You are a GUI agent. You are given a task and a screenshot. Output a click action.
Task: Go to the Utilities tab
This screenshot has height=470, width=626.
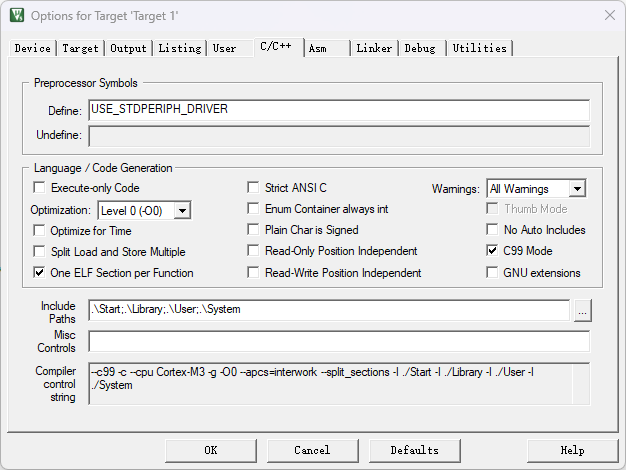point(479,48)
